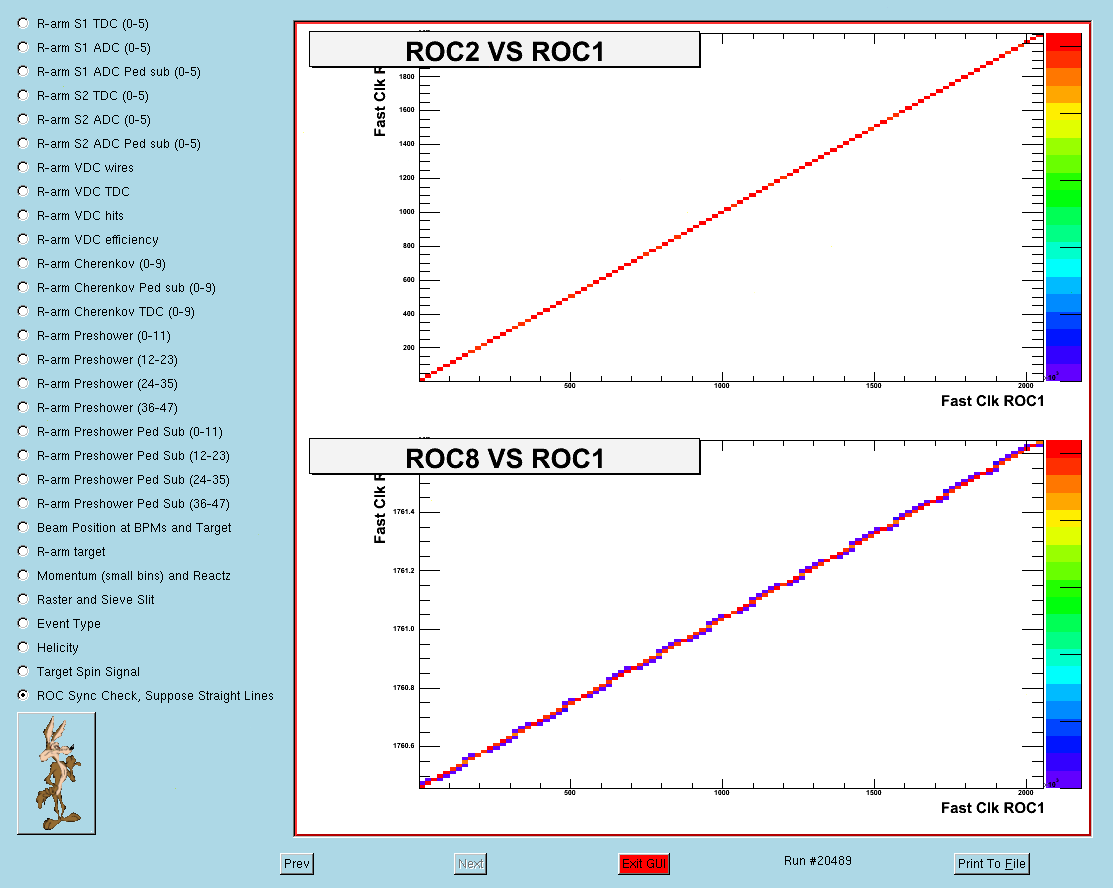This screenshot has width=1113, height=888.
Task: Select R-arm VDC efficiency
Action: click(23, 239)
